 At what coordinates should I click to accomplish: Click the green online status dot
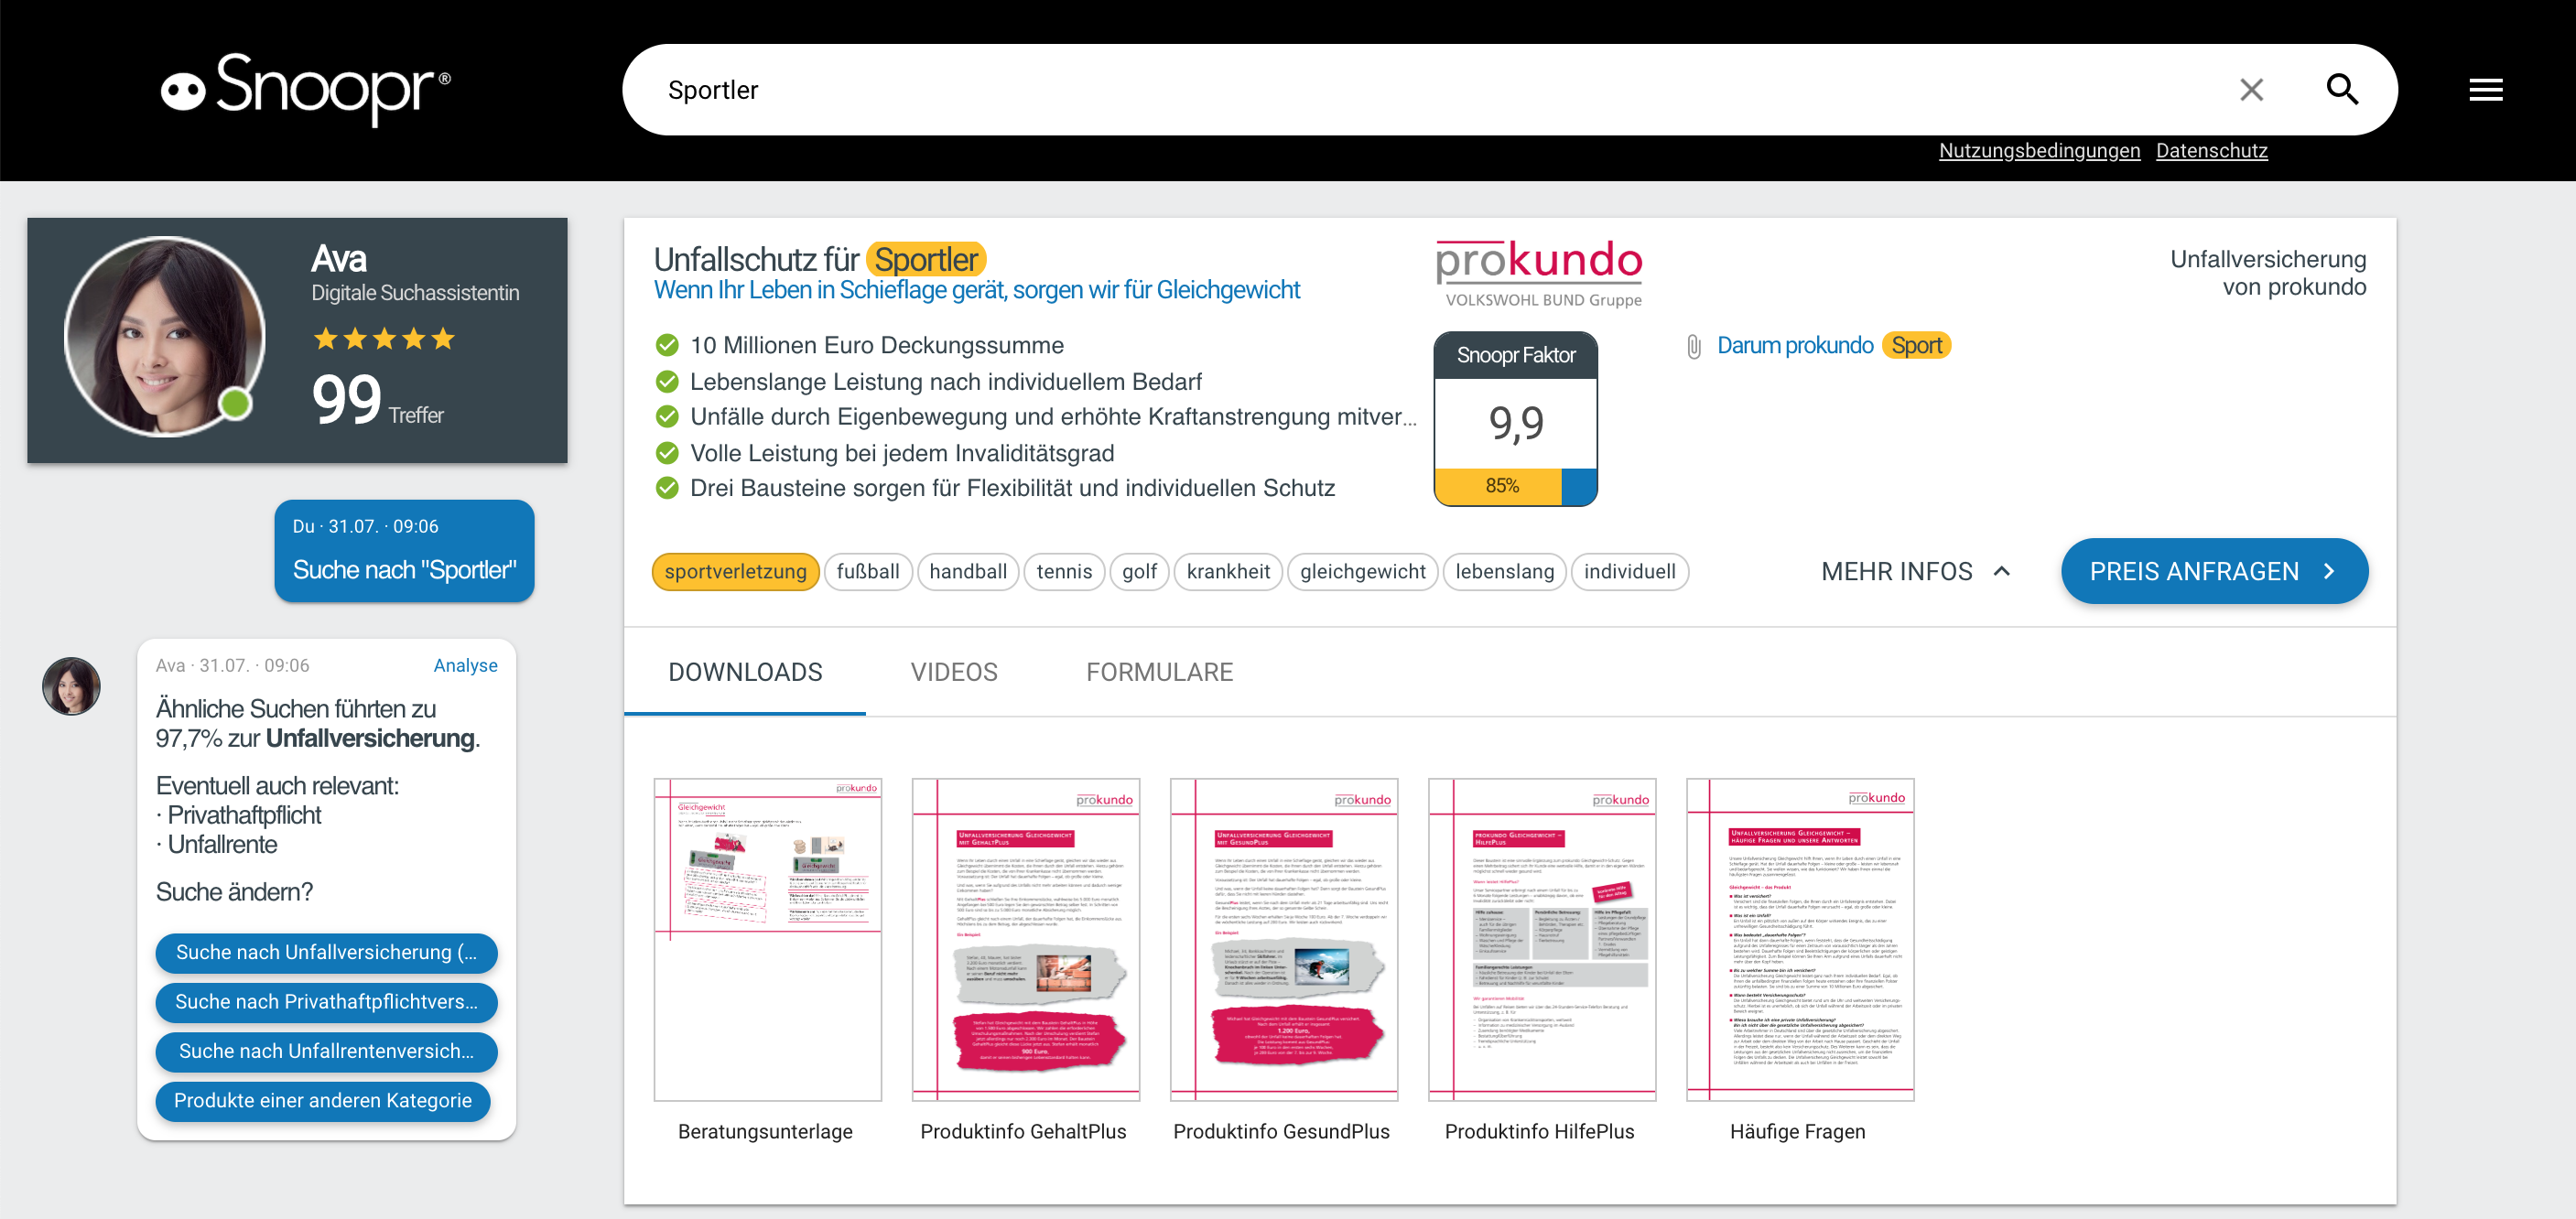click(236, 403)
